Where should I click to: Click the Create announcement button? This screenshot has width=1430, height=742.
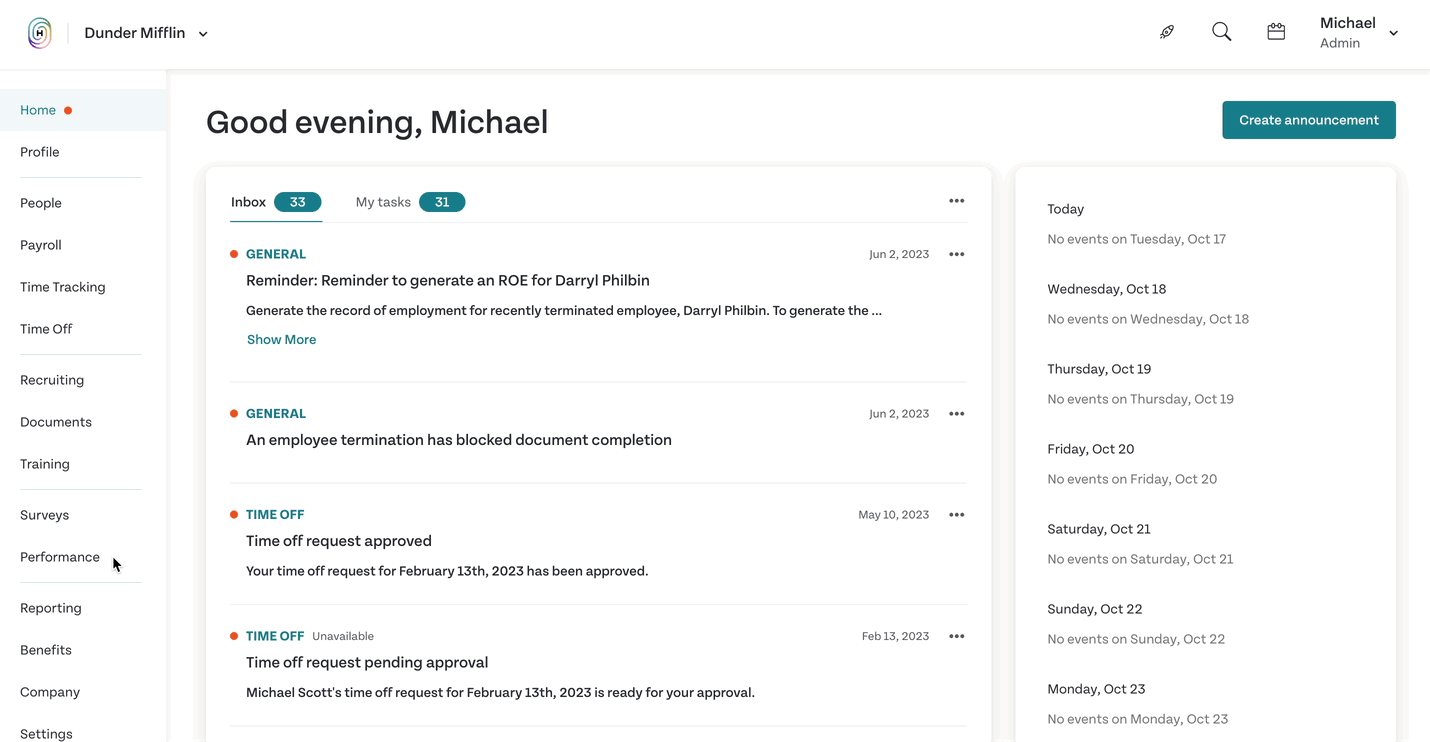[1309, 120]
